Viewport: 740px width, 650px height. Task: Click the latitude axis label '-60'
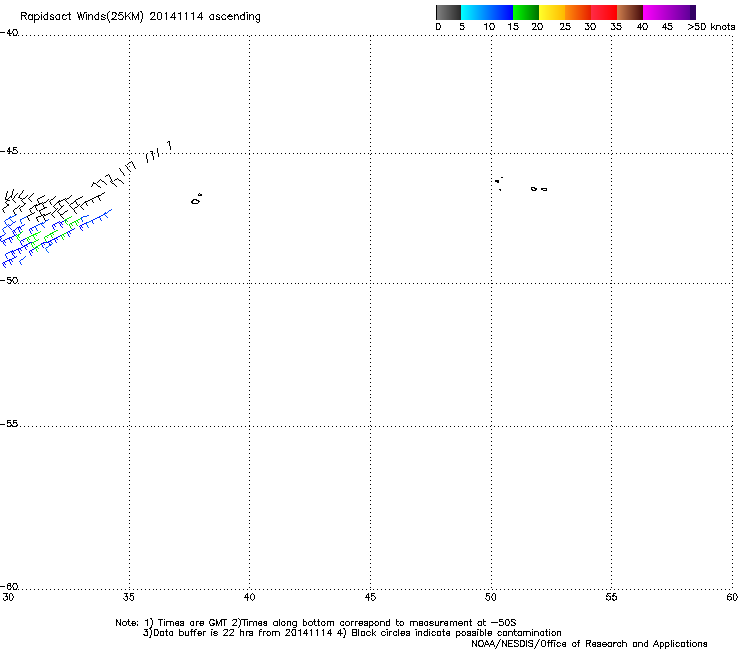click(9, 587)
